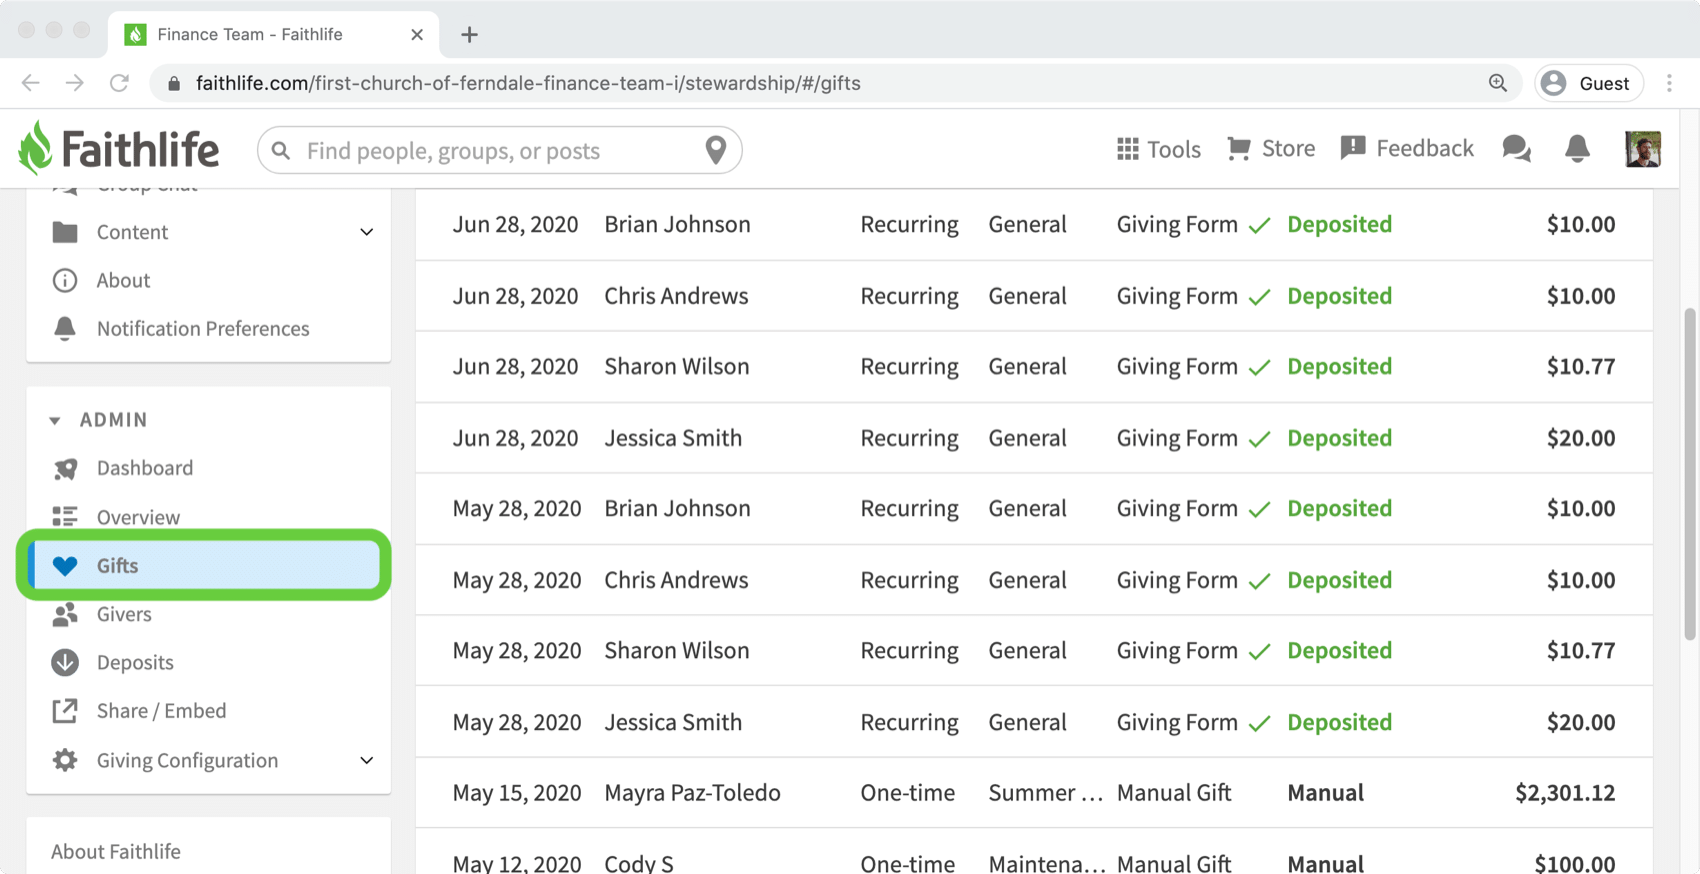Click the Content folder icon
This screenshot has width=1700, height=874.
pos(65,232)
